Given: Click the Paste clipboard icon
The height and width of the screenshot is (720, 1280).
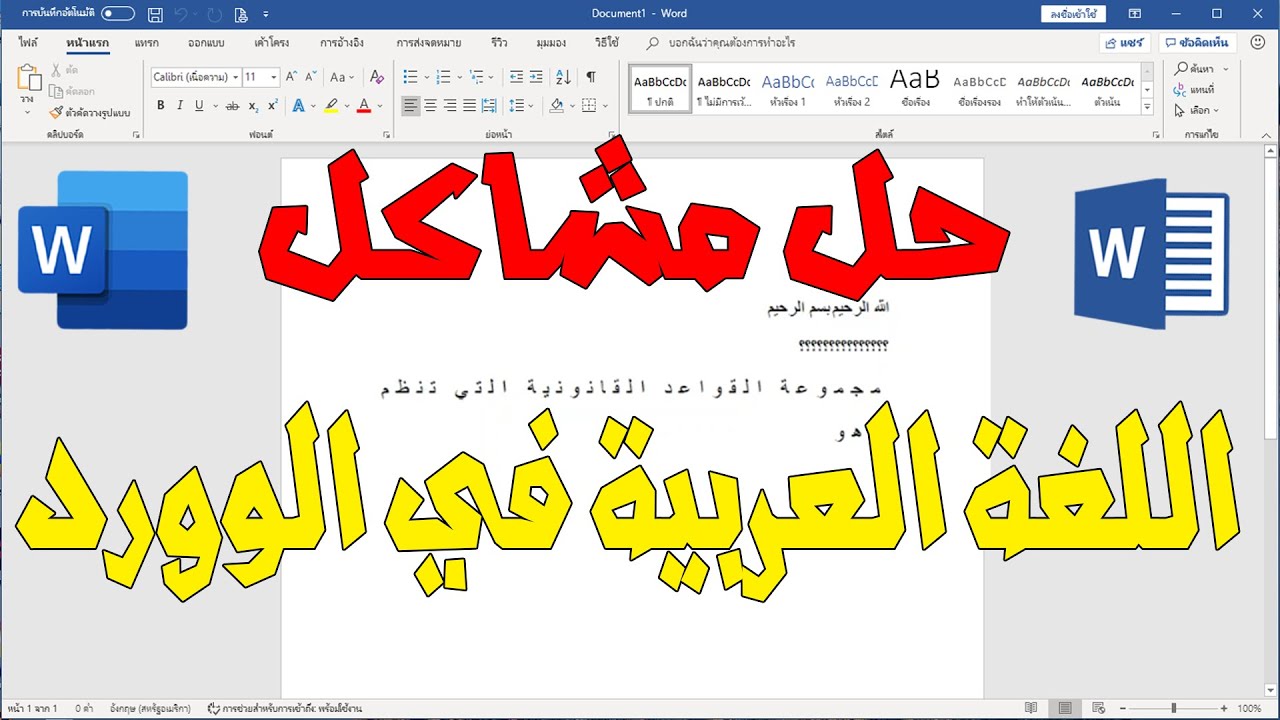Looking at the screenshot, I should pyautogui.click(x=28, y=79).
